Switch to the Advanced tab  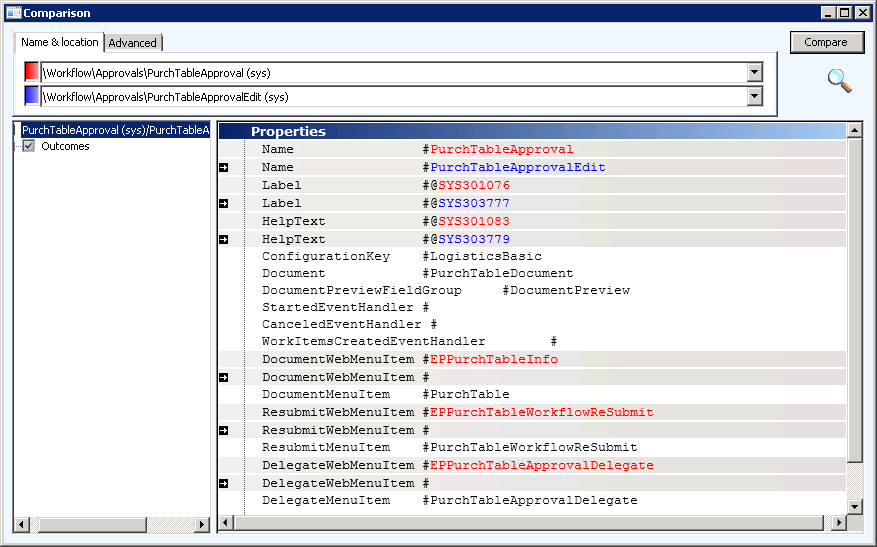[133, 43]
